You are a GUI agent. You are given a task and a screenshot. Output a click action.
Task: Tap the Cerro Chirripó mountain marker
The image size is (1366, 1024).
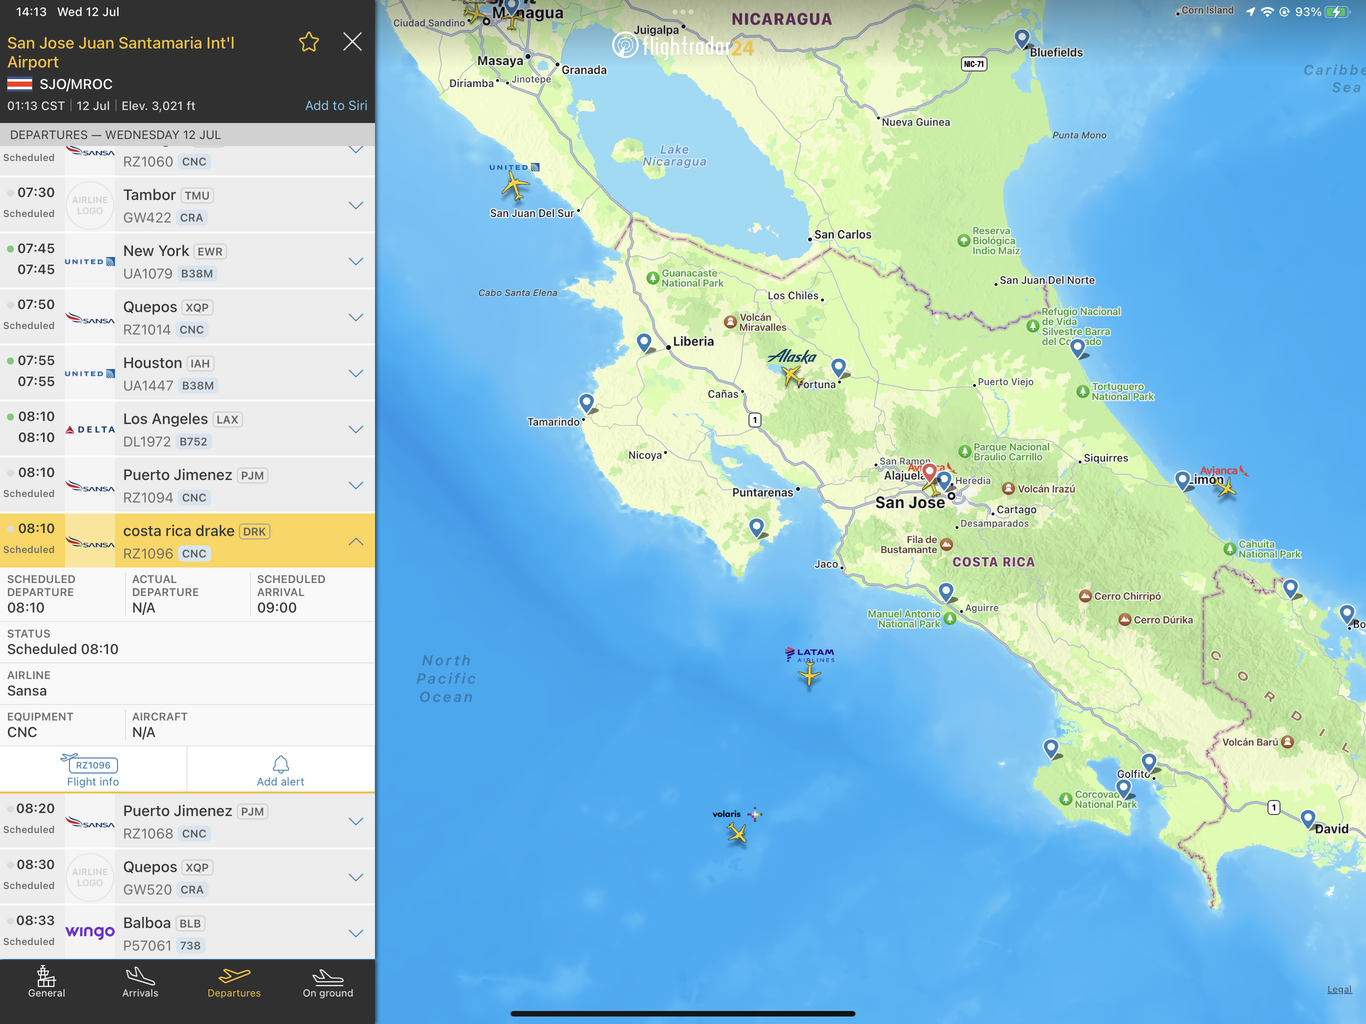1085,596
